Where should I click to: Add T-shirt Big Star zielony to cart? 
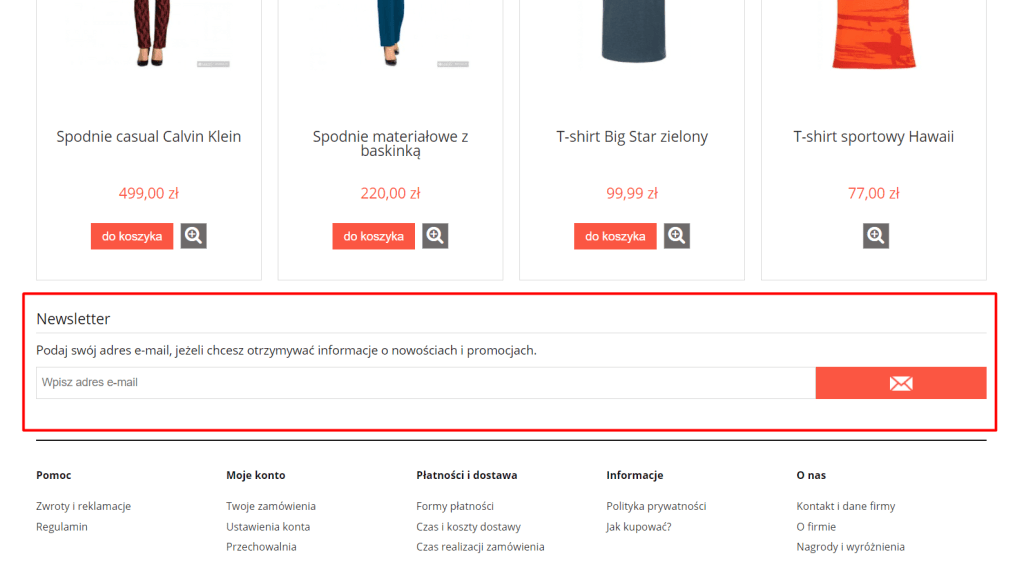[615, 236]
